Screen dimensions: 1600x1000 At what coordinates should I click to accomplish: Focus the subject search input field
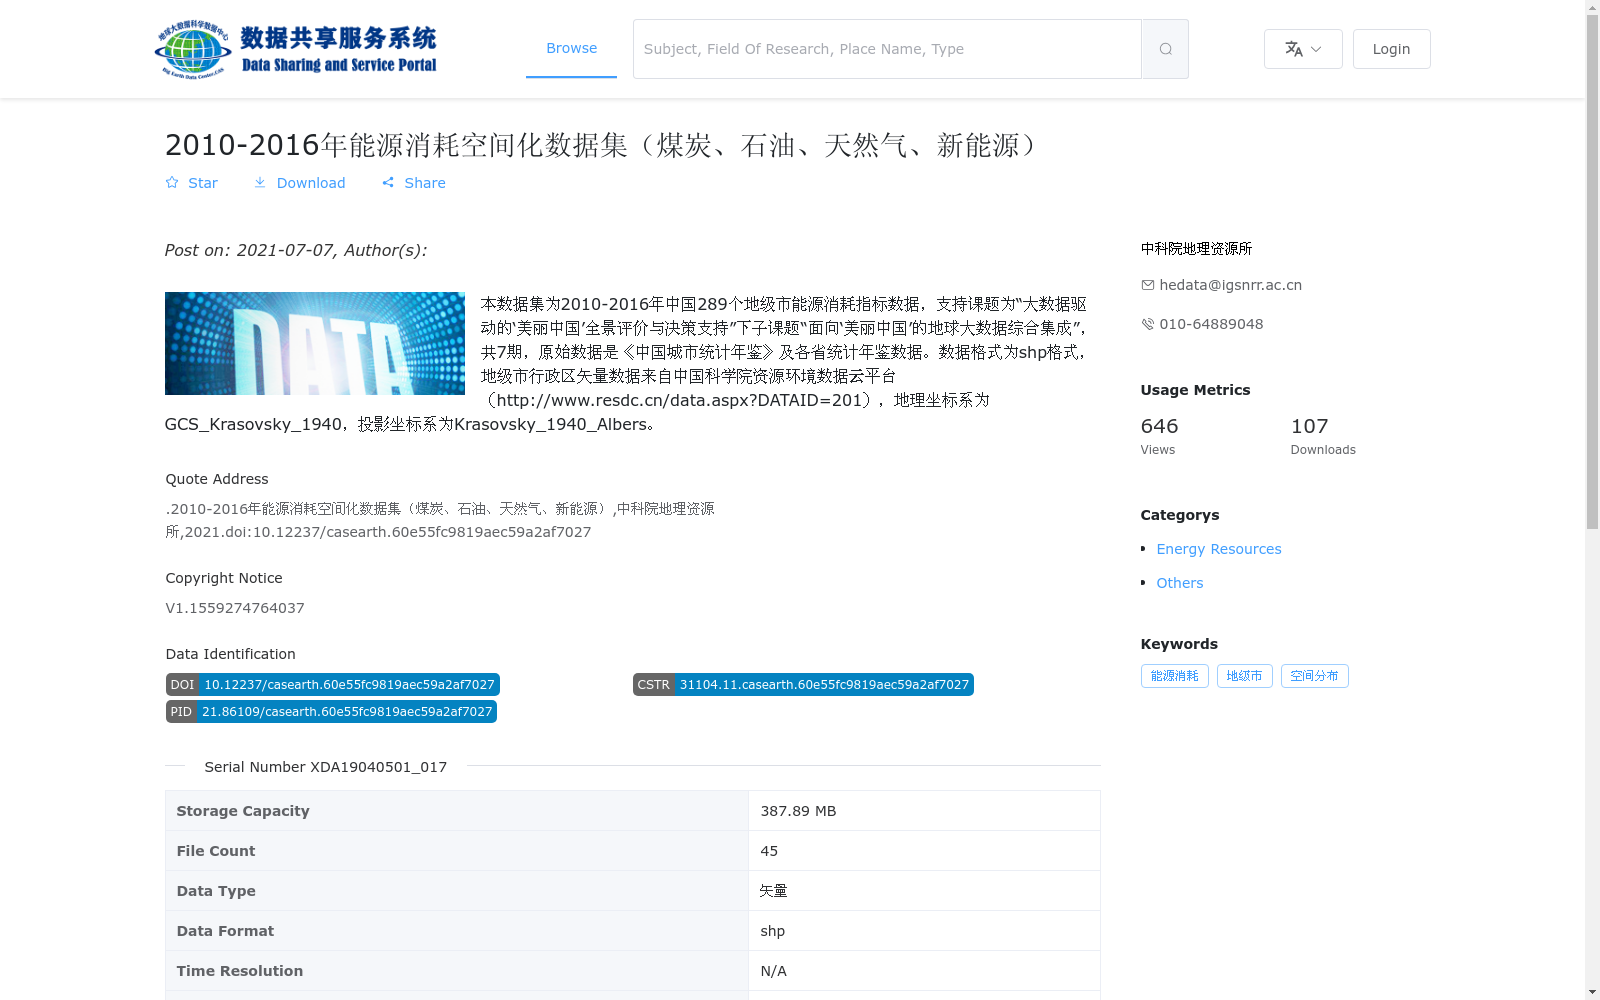pyautogui.click(x=887, y=49)
